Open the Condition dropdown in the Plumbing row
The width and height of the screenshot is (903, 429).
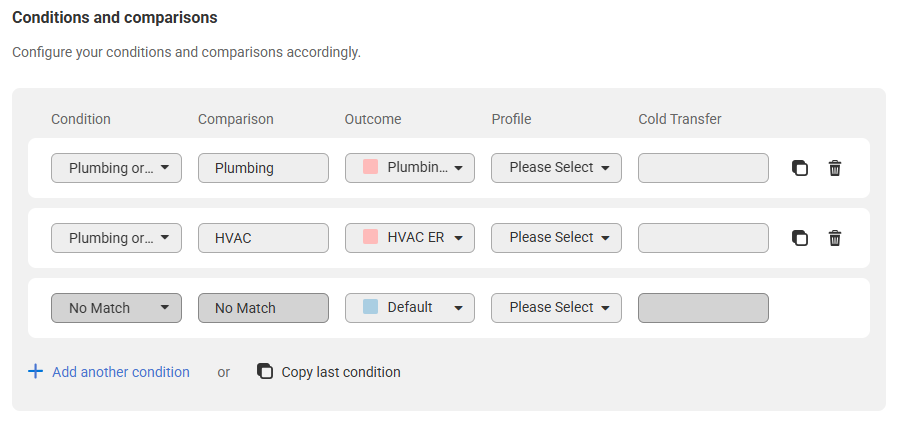tap(116, 168)
